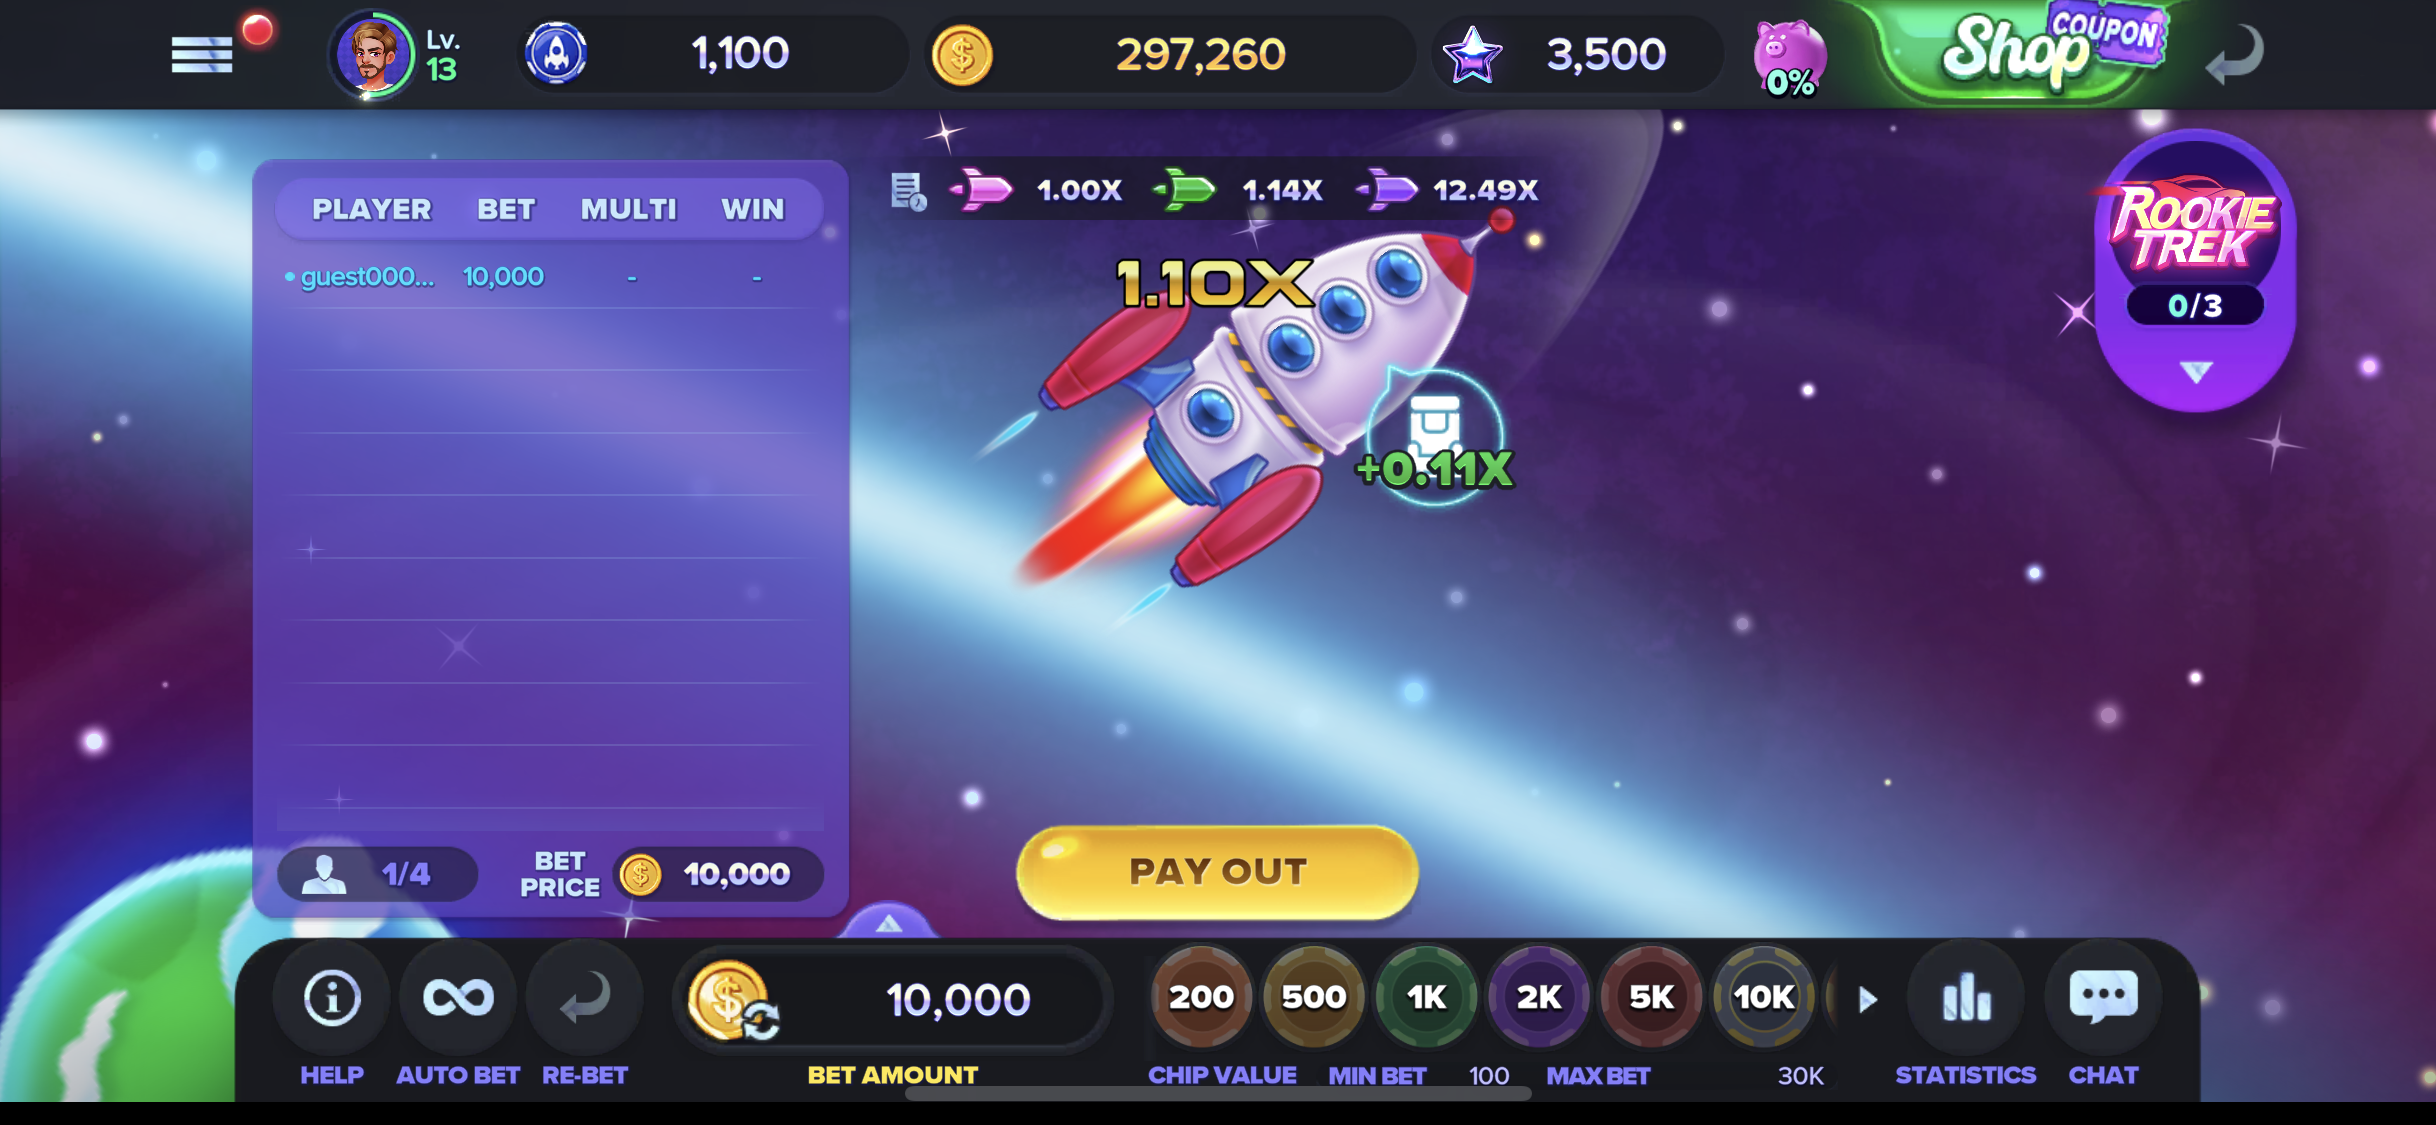Select the 1K chip value
Viewport: 2436px width, 1125px height.
(1426, 997)
